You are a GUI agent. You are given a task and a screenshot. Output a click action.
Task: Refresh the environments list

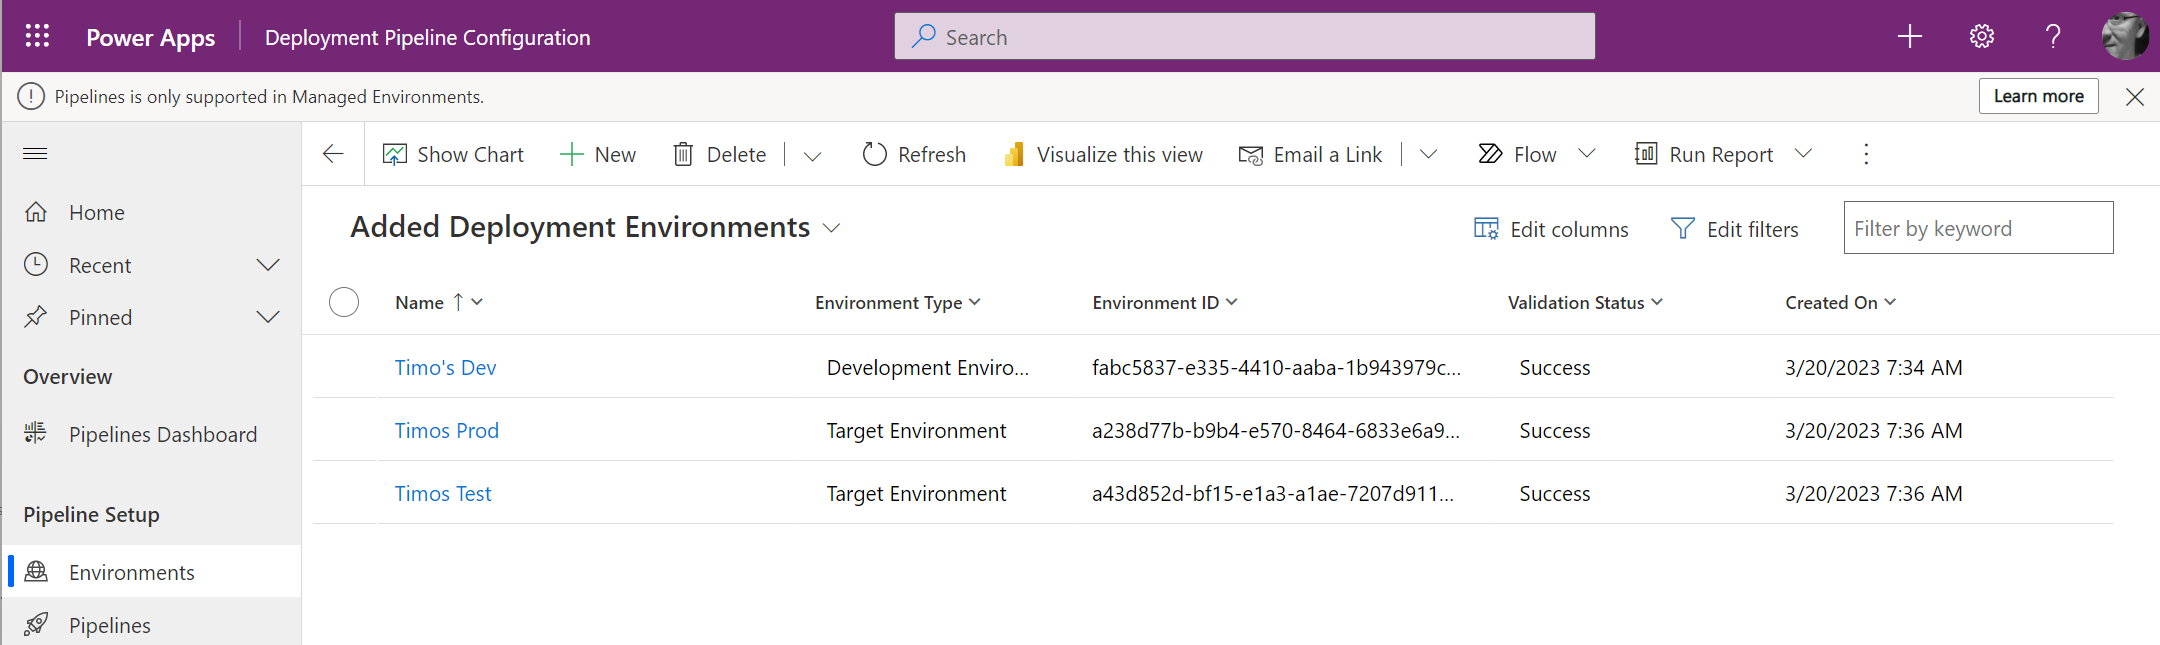tap(914, 154)
